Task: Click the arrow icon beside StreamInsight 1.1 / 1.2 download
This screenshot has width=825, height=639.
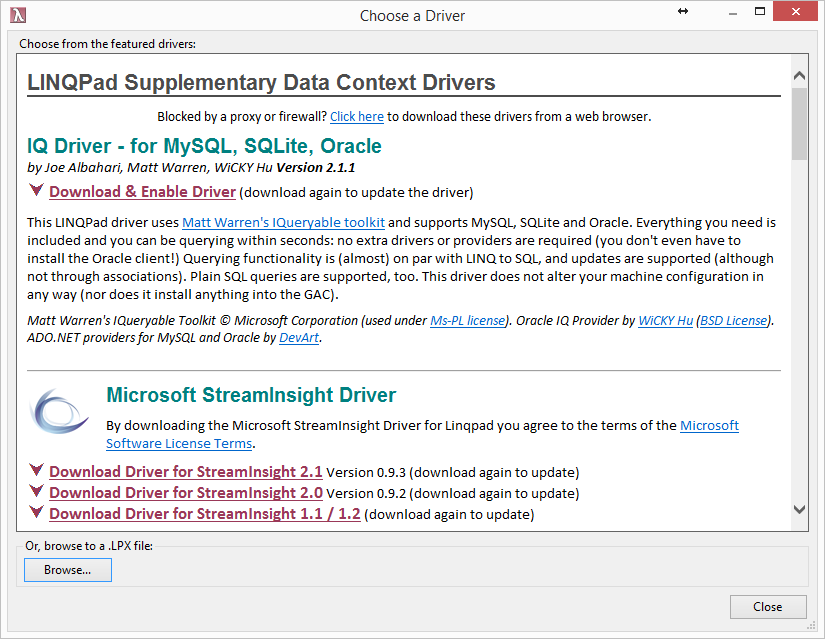Action: [36, 511]
